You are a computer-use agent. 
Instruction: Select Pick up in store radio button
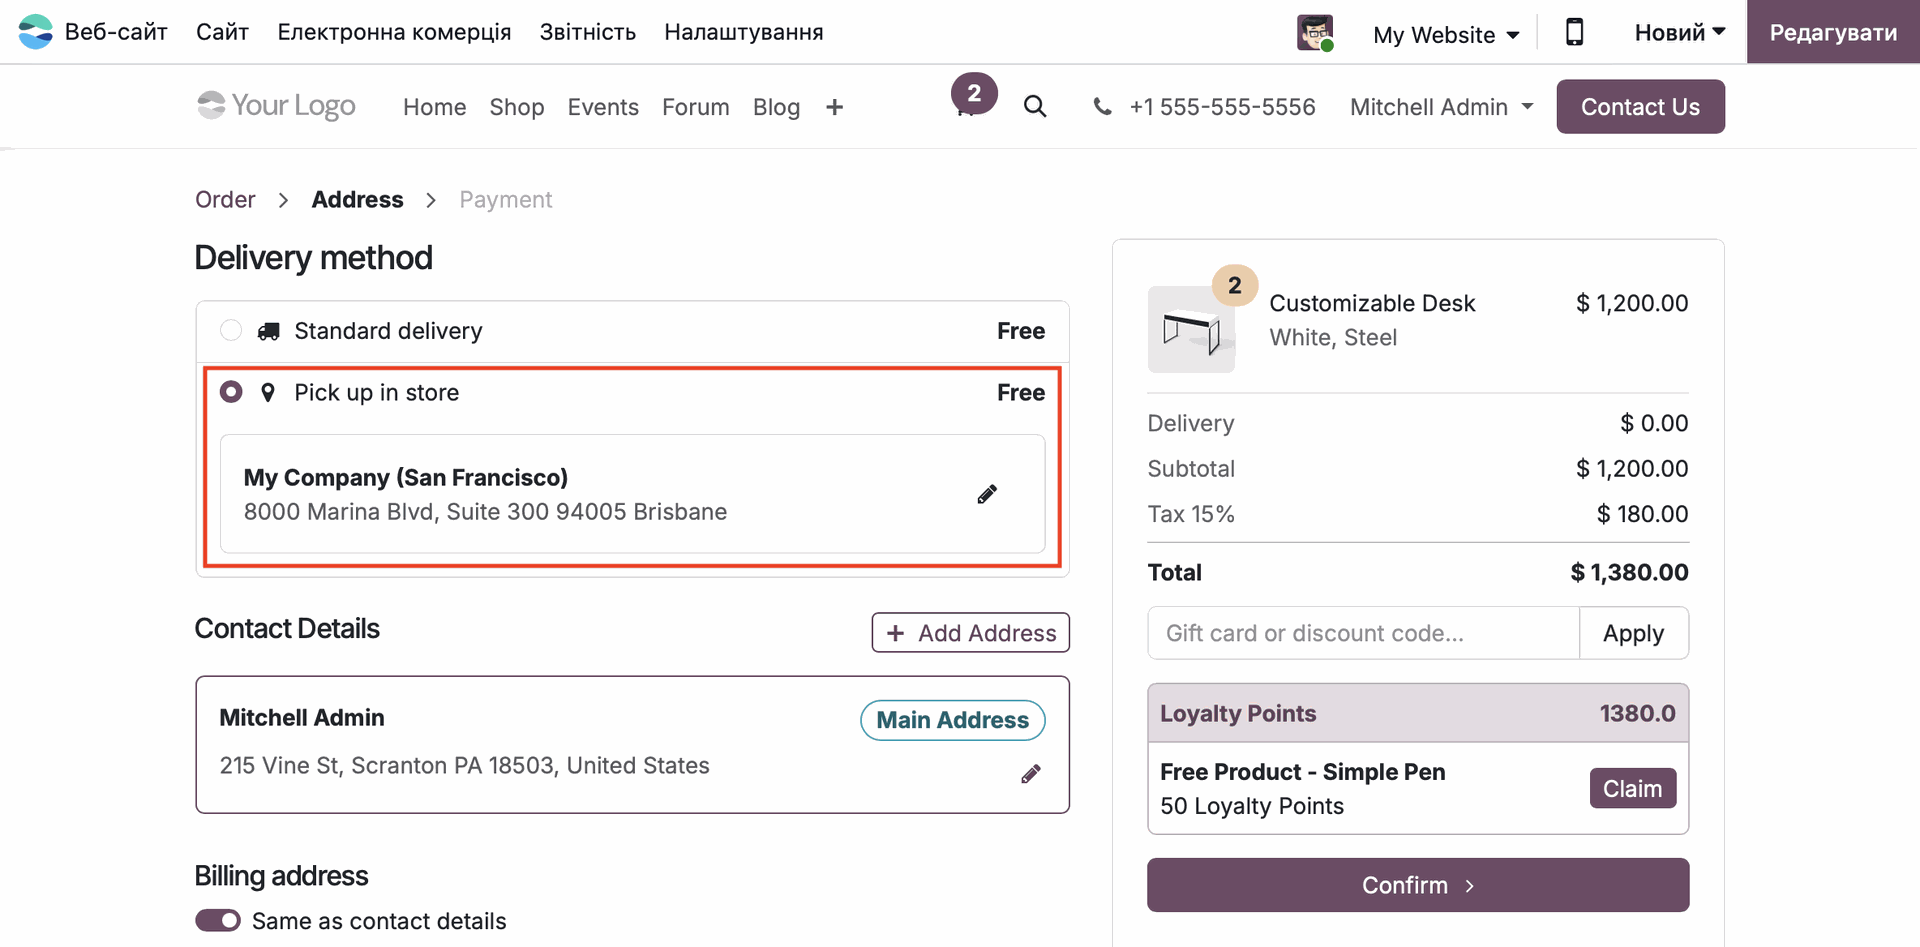(231, 392)
